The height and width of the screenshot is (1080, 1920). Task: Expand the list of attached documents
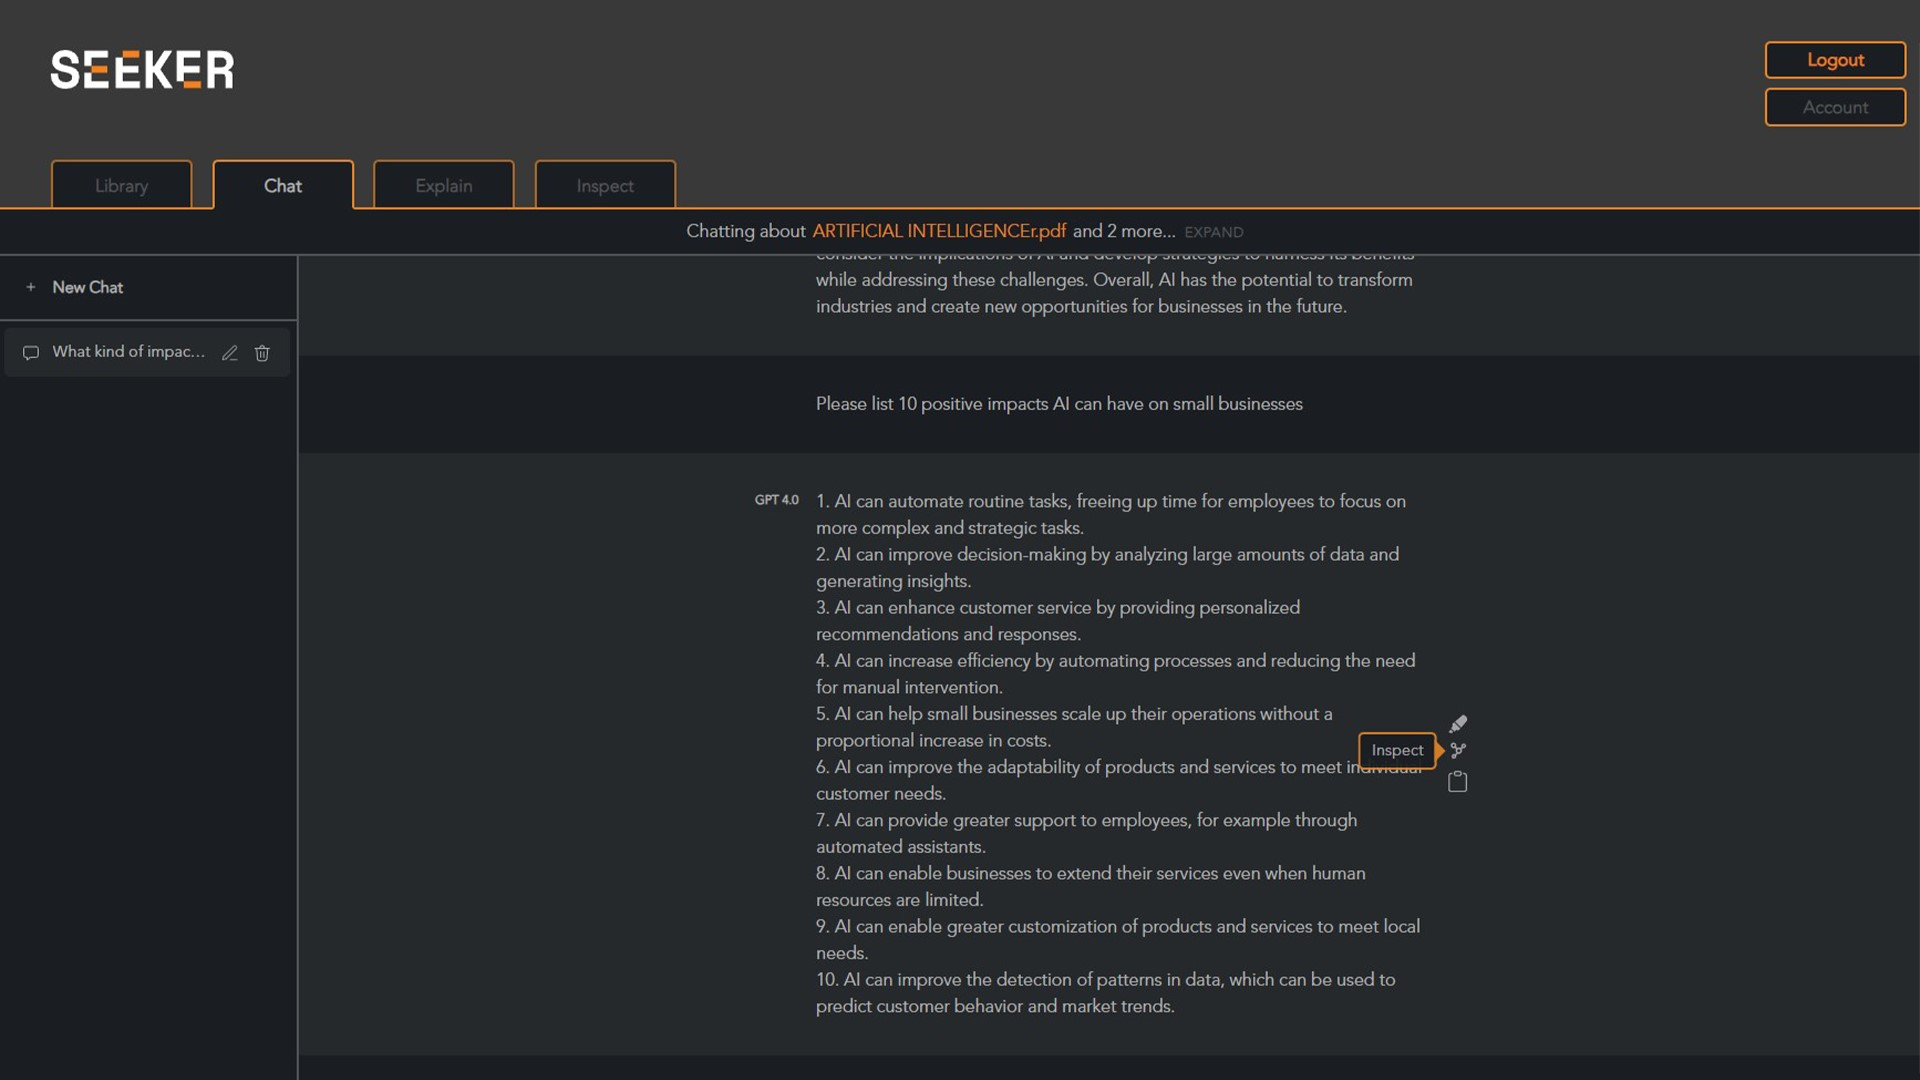(x=1214, y=232)
